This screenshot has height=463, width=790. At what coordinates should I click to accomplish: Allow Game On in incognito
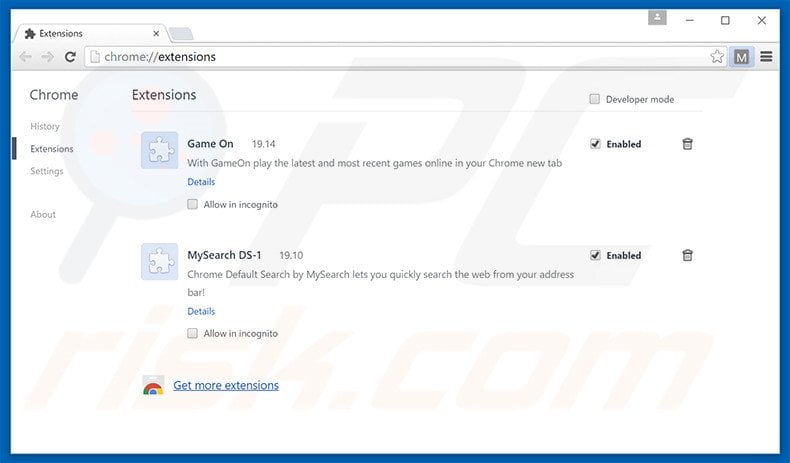(192, 204)
